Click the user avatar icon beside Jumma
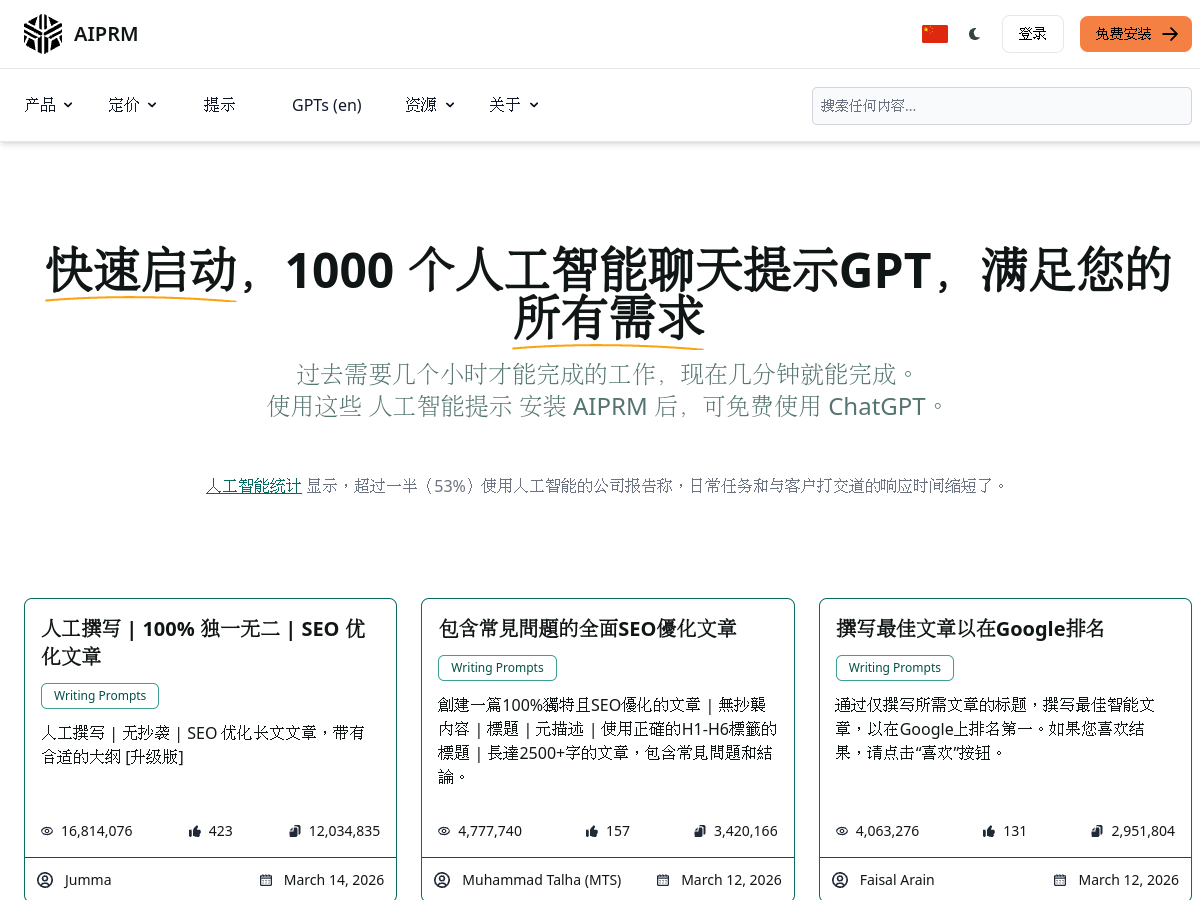This screenshot has height=900, width=1200. click(45, 880)
